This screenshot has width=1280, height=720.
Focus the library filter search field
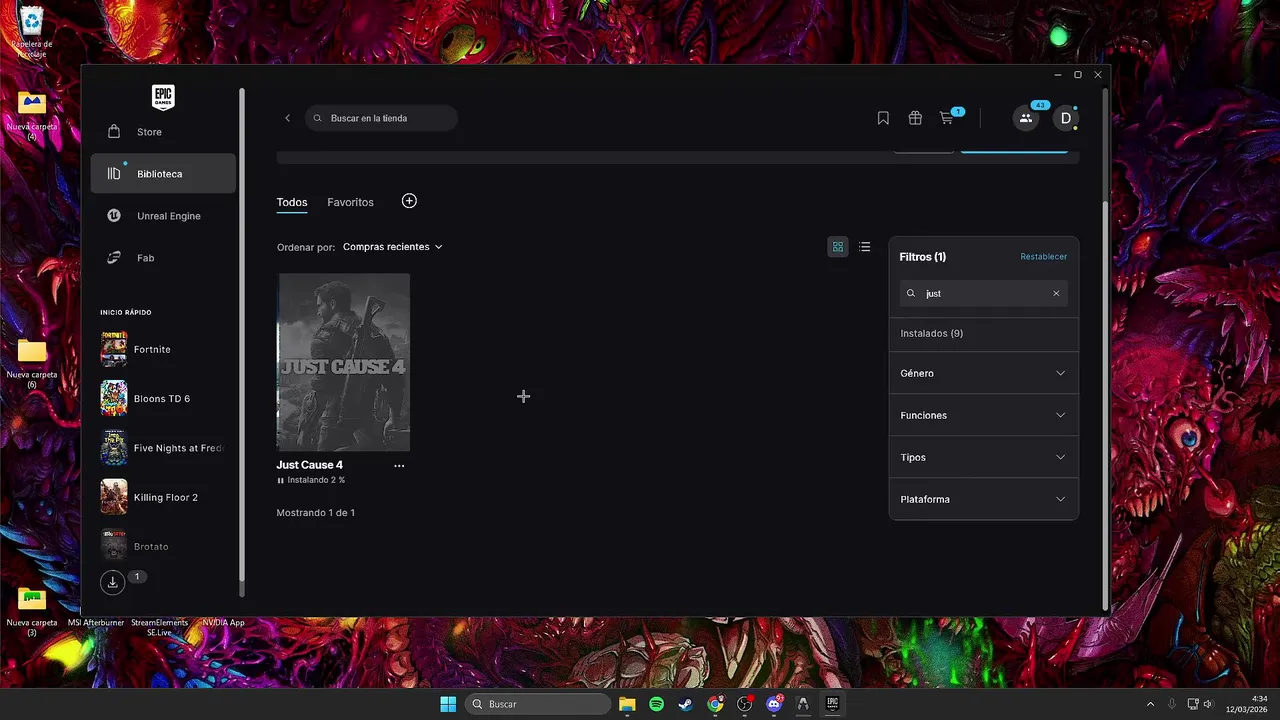coord(984,294)
